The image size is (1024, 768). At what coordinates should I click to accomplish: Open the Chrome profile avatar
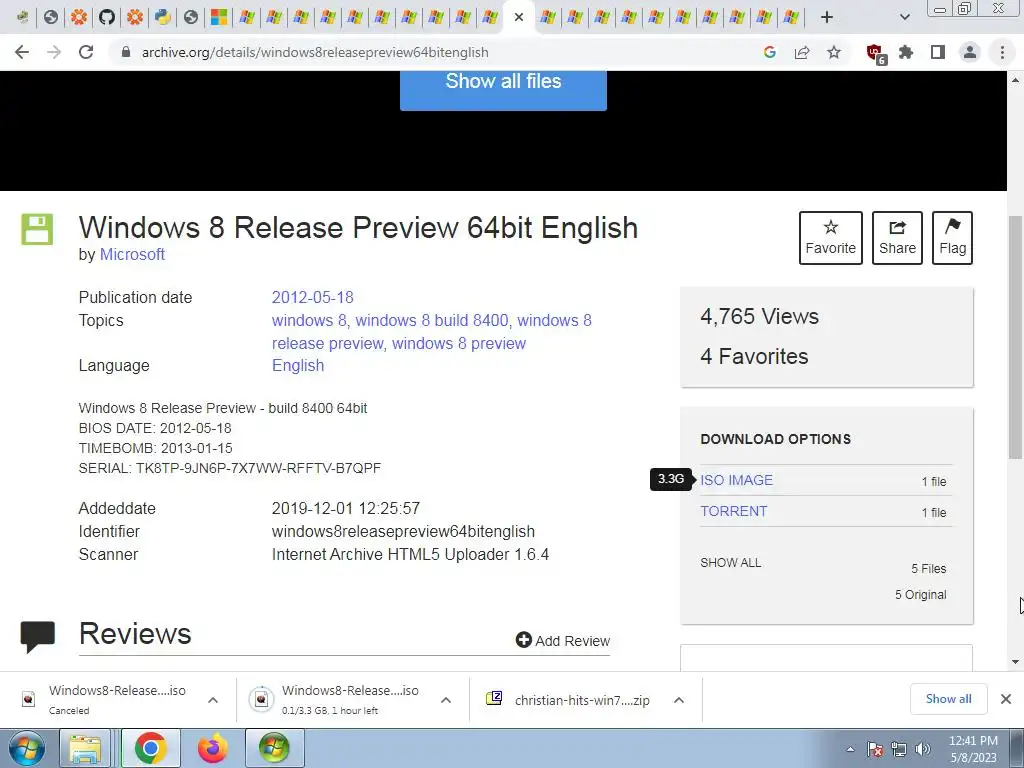pos(970,52)
